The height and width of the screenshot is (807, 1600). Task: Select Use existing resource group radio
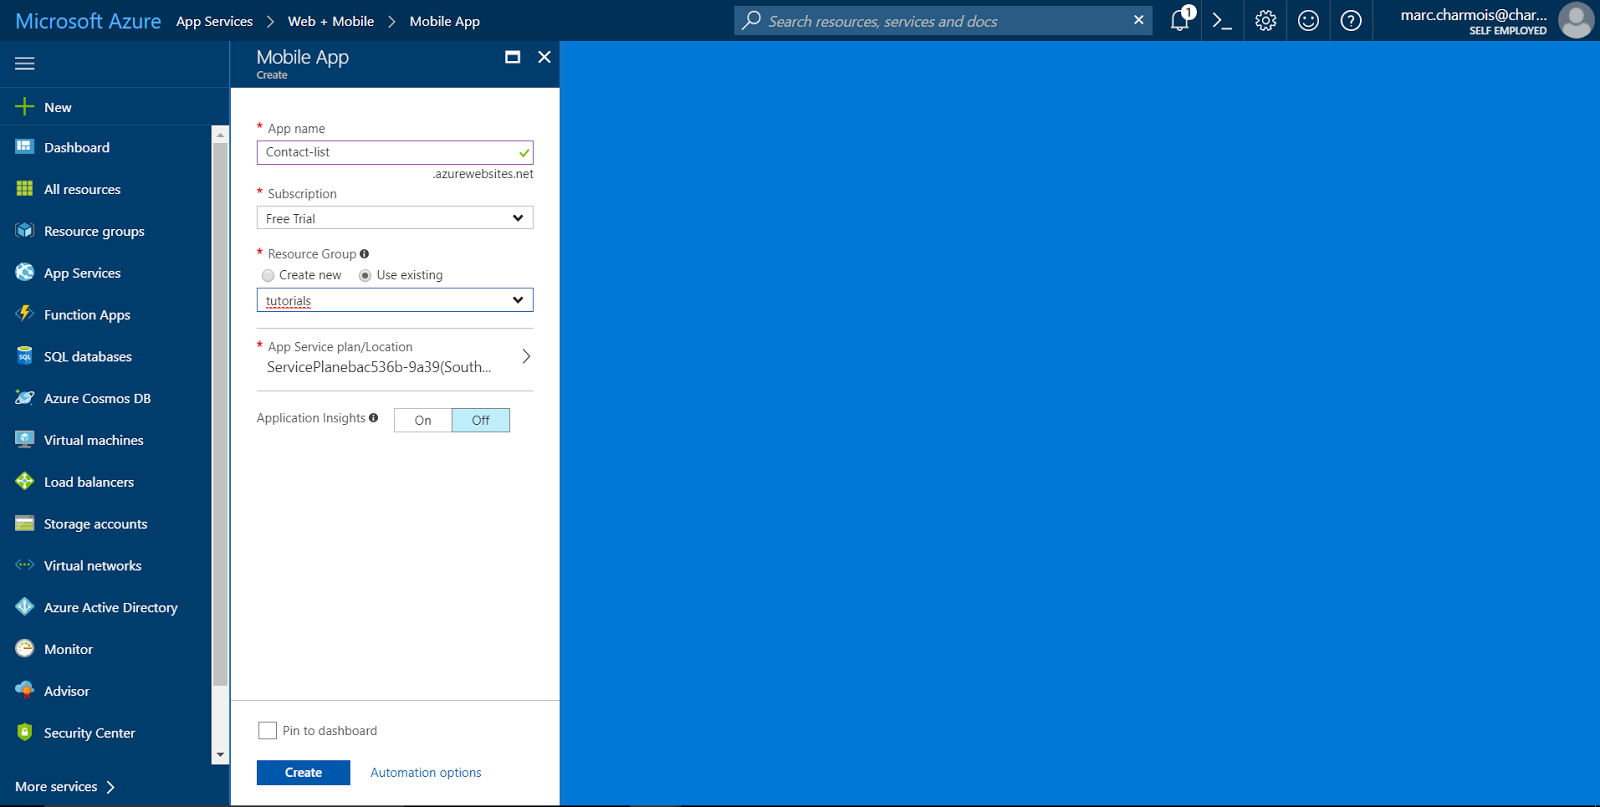365,275
